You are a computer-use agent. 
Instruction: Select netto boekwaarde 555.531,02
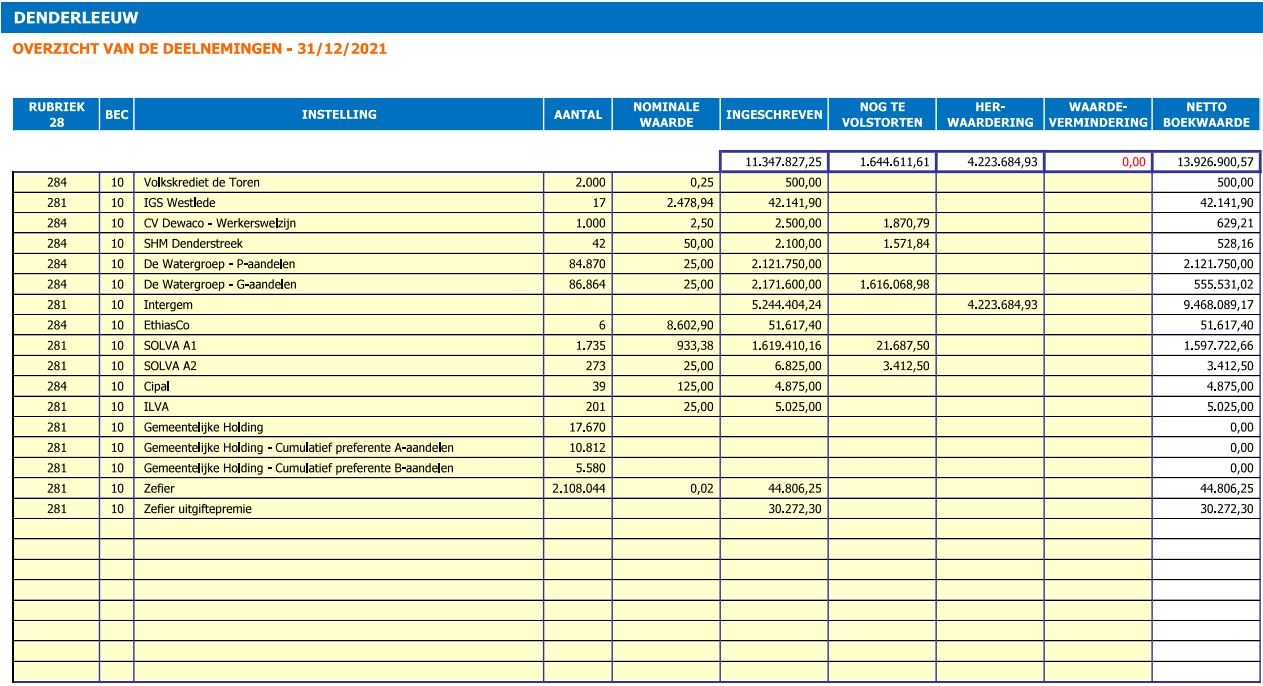pyautogui.click(x=1206, y=285)
